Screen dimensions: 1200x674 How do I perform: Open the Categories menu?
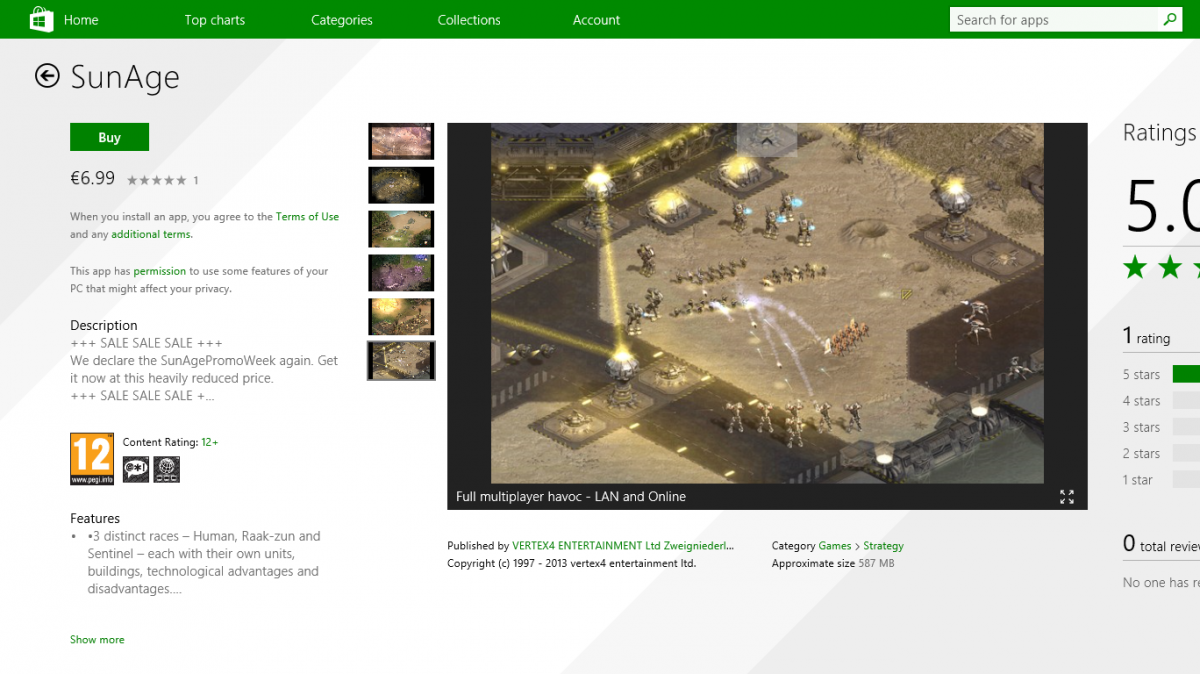pyautogui.click(x=341, y=20)
